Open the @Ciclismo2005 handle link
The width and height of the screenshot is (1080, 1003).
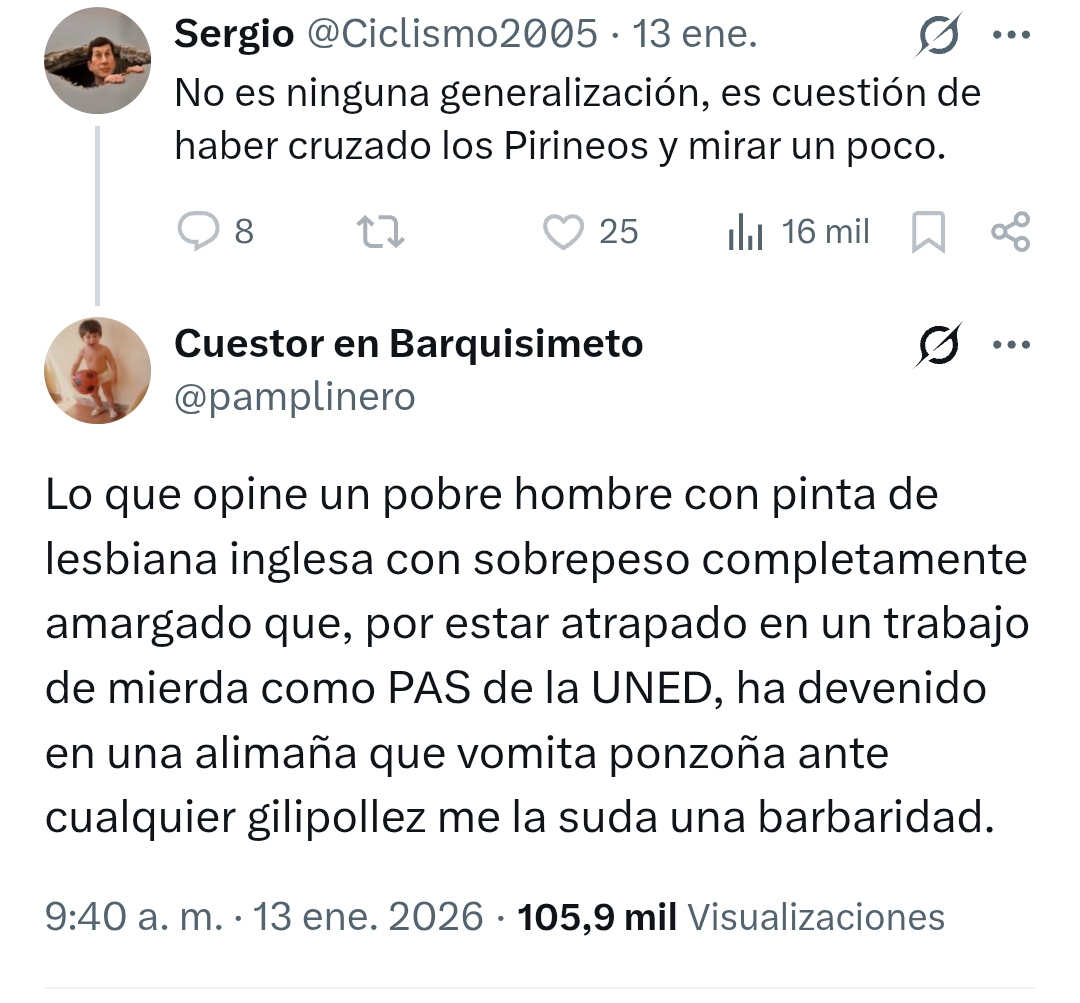pyautogui.click(x=450, y=35)
